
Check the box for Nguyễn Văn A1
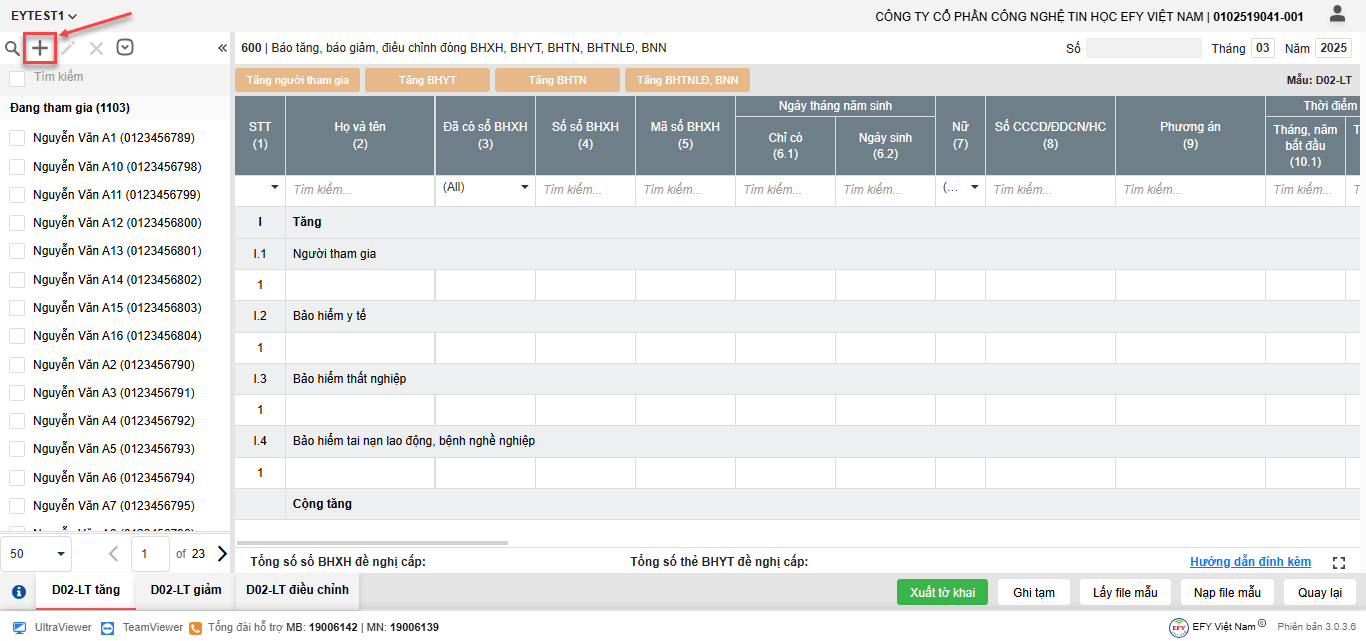17,138
